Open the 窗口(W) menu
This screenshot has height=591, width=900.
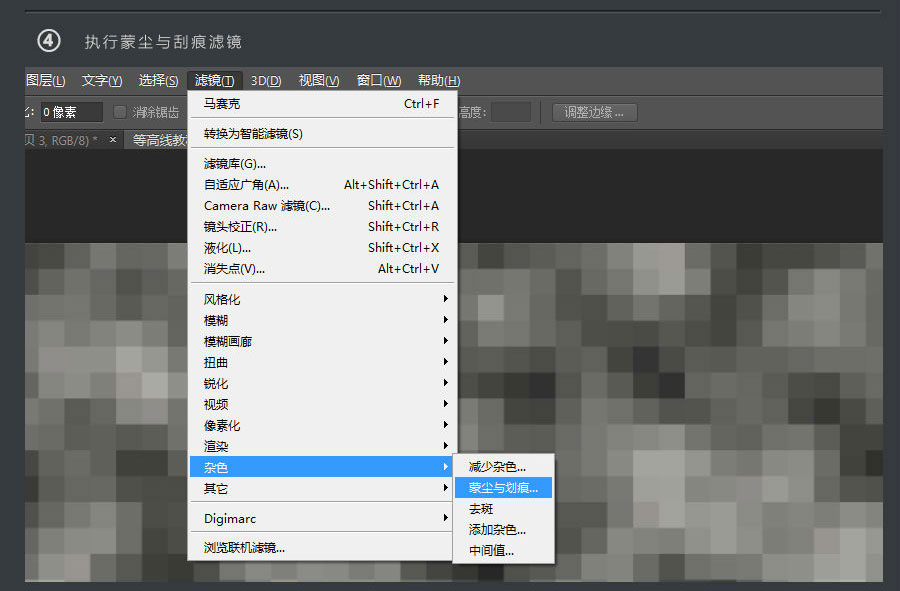378,80
